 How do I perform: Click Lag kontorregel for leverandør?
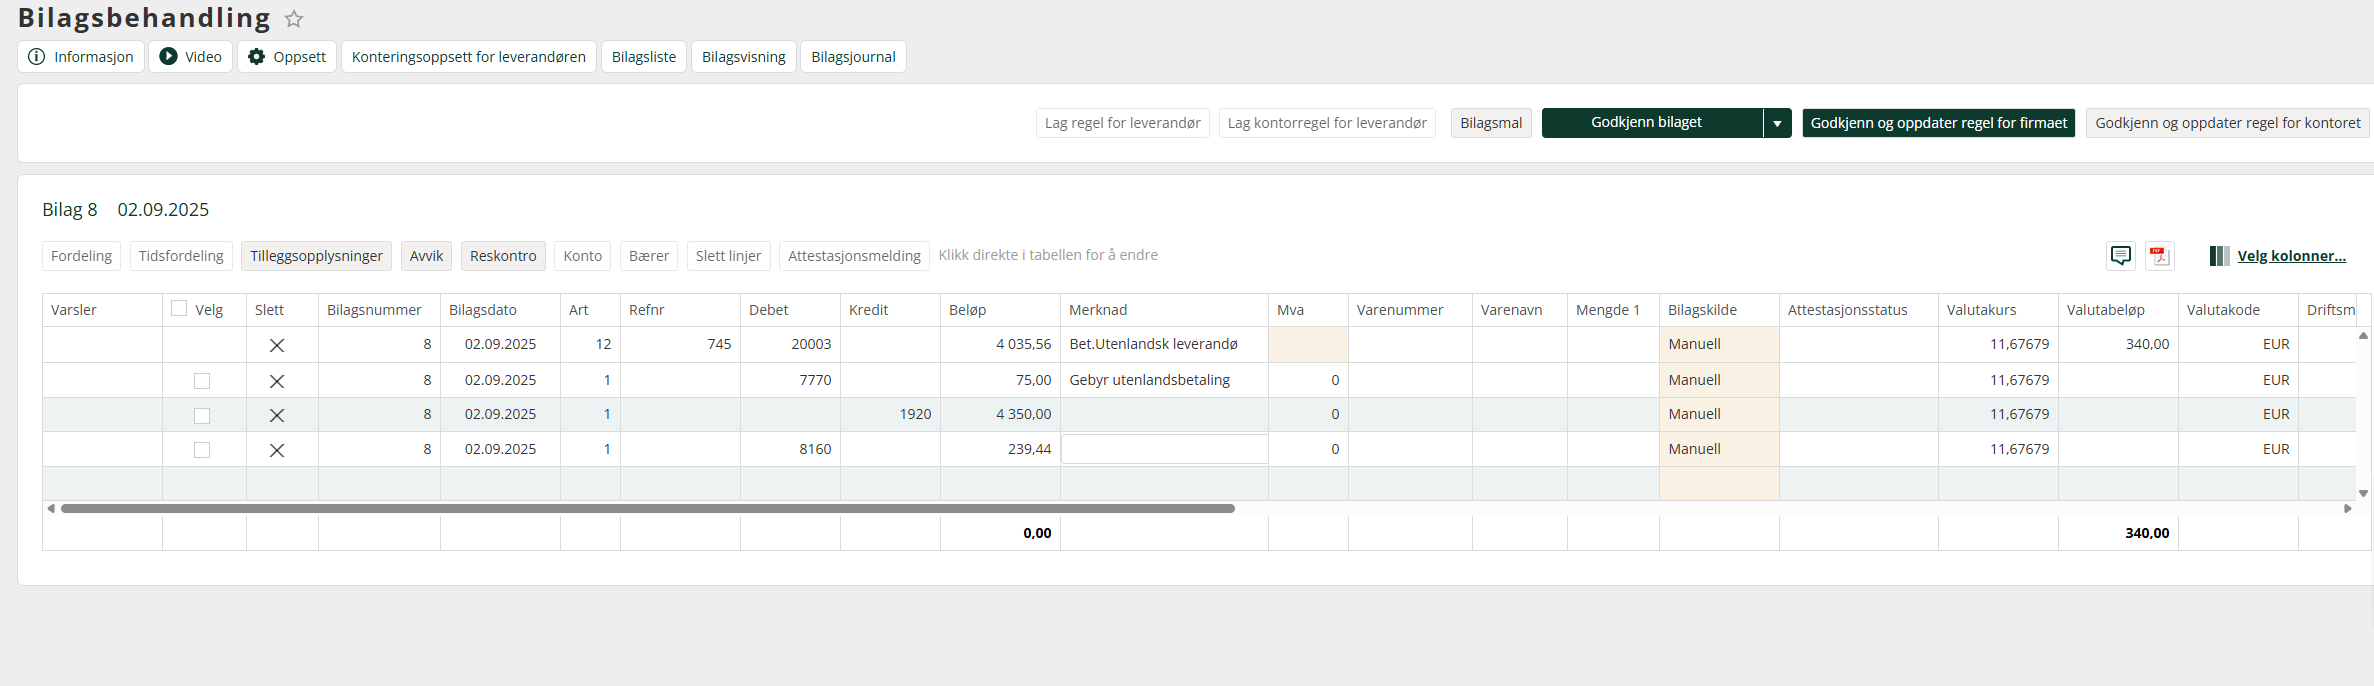pyautogui.click(x=1327, y=123)
